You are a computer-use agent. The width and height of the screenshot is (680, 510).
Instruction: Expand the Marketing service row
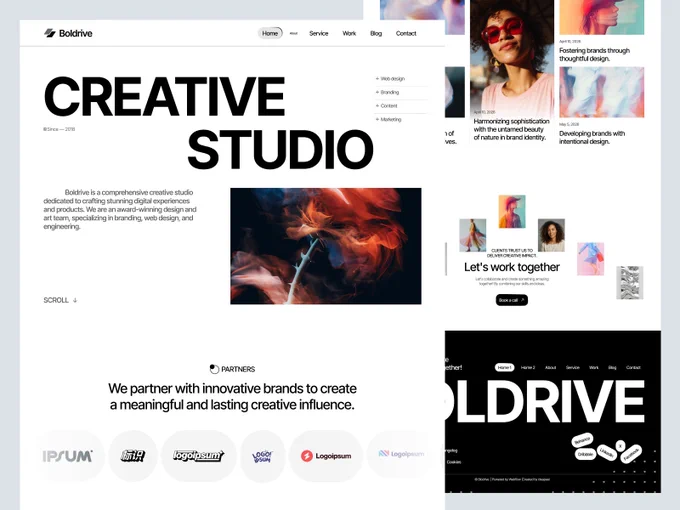pyautogui.click(x=401, y=119)
